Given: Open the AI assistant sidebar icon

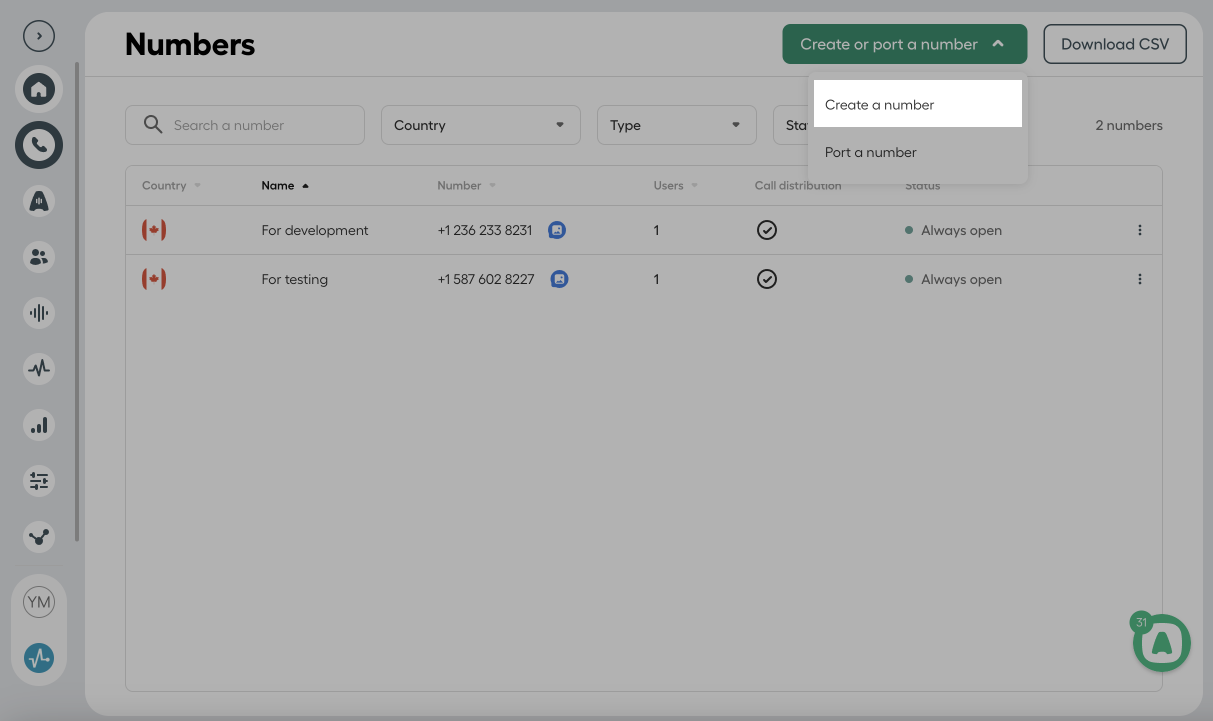Looking at the screenshot, I should 39,201.
